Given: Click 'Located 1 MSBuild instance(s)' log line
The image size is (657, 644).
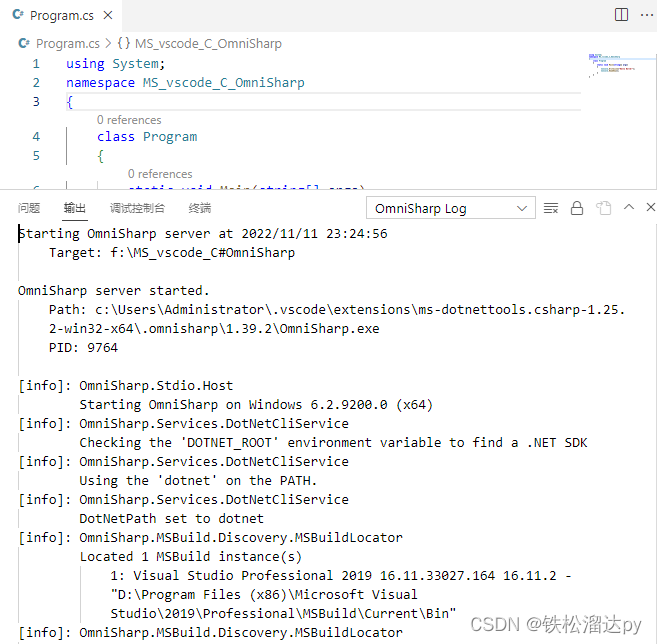Looking at the screenshot, I should (191, 556).
